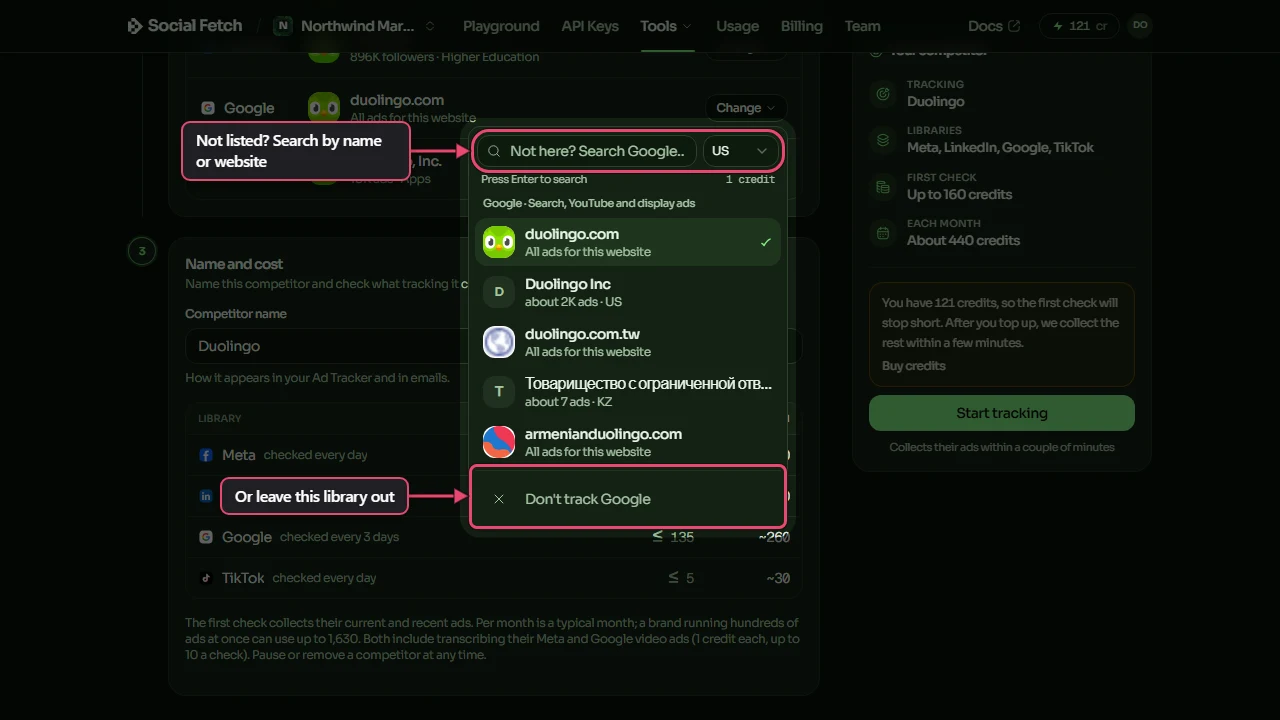
Task: Click the Meta library icon
Action: (x=206, y=455)
